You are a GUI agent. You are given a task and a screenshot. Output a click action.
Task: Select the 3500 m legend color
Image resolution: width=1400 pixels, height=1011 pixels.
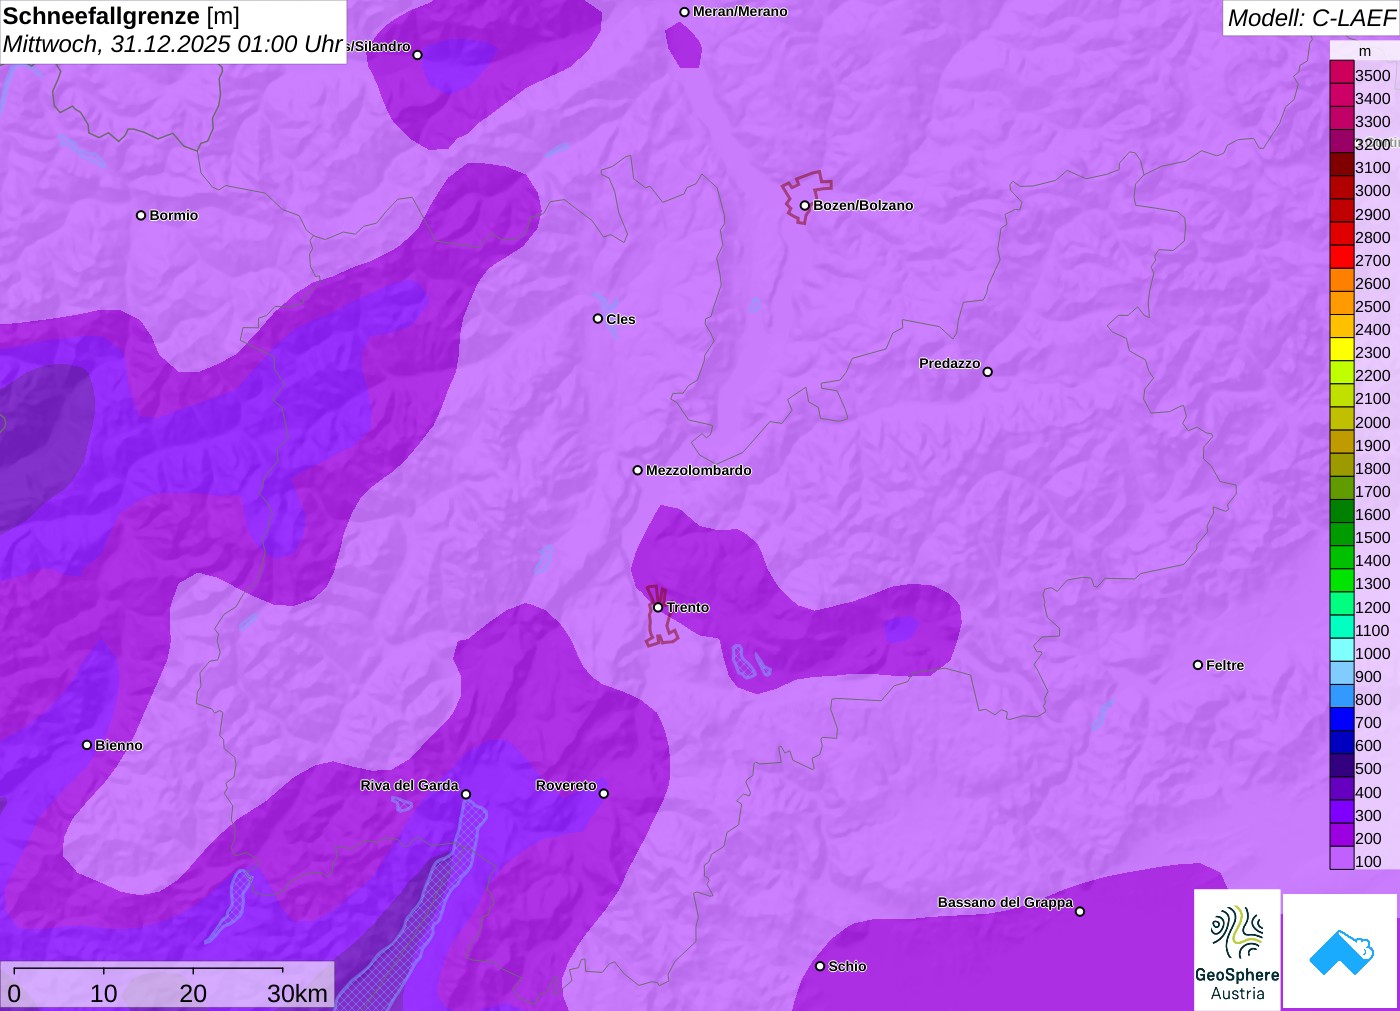coord(1342,72)
